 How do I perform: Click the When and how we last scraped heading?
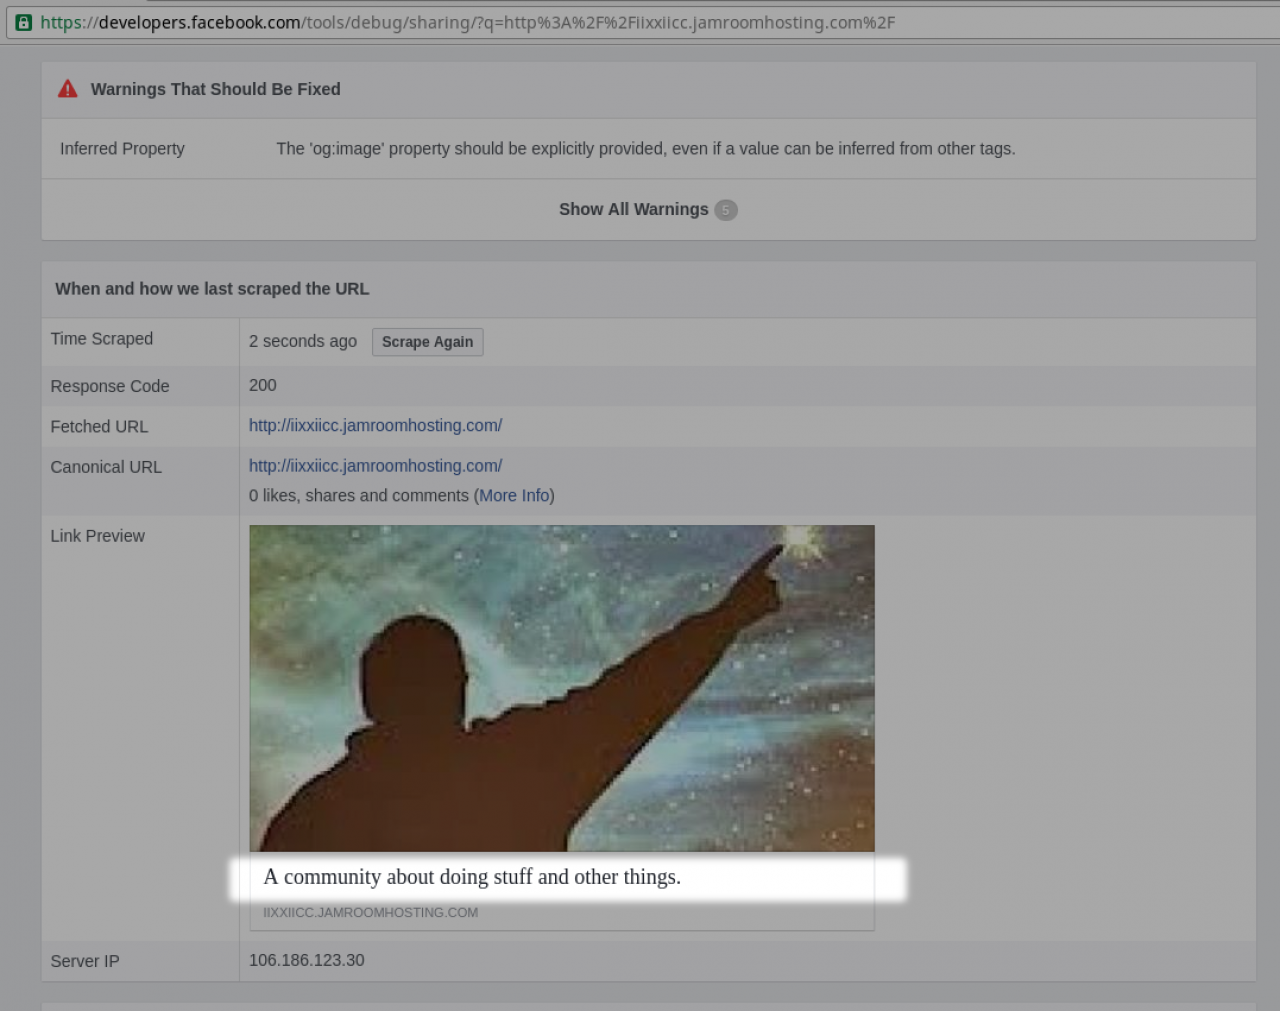(212, 289)
